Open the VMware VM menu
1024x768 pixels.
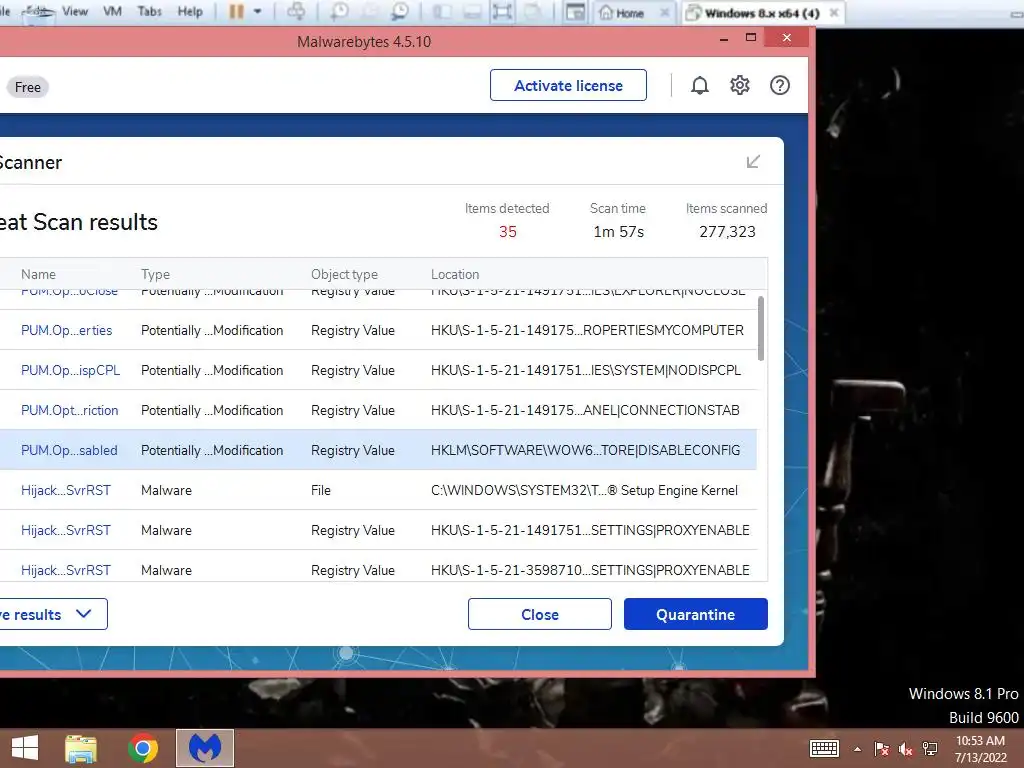(x=112, y=11)
